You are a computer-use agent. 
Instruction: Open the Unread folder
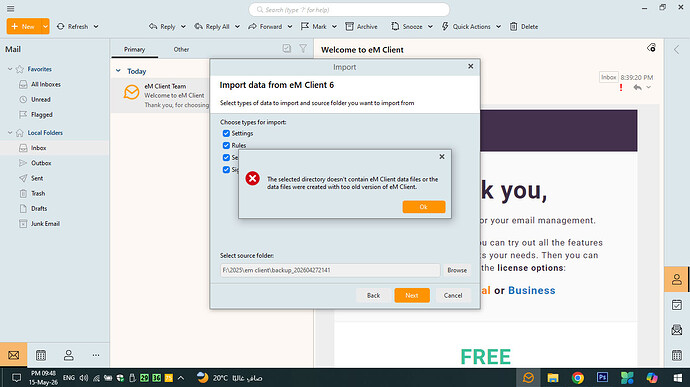(40, 100)
